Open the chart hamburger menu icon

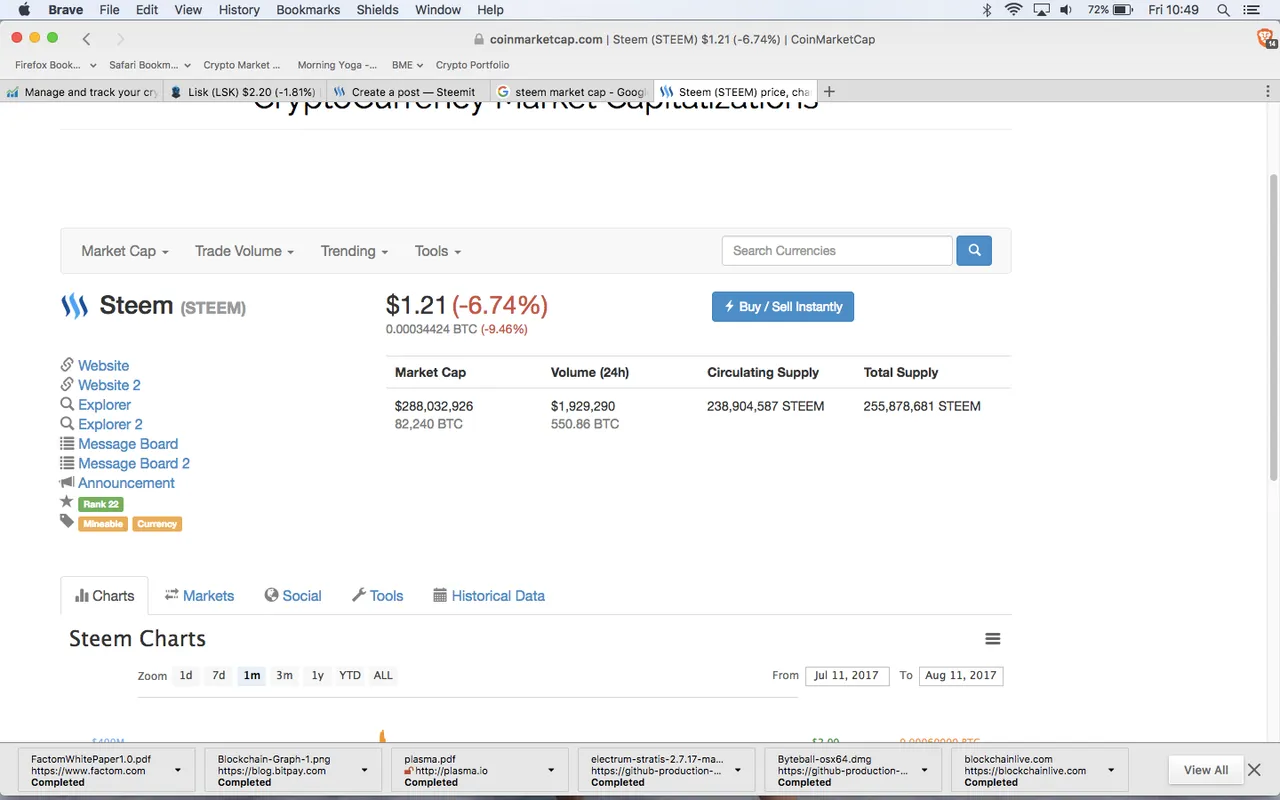(x=992, y=639)
